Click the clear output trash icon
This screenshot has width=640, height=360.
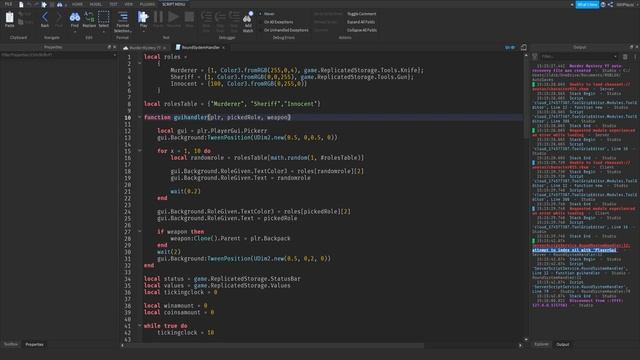[x=625, y=57]
